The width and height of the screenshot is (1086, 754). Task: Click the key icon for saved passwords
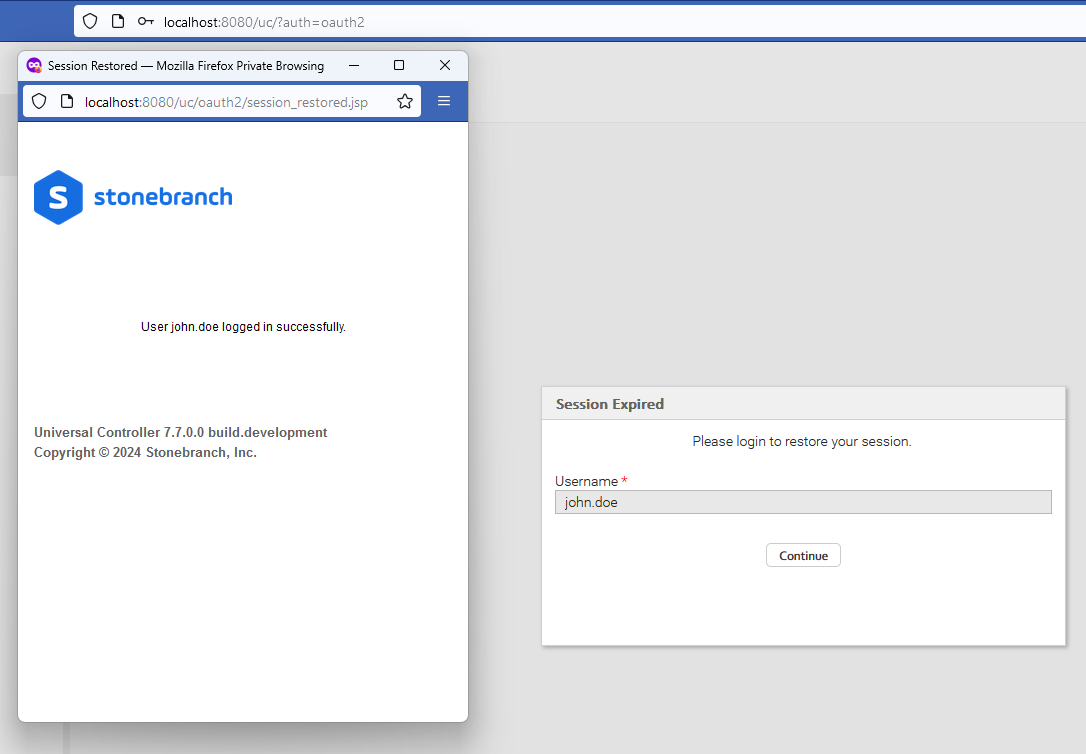pyautogui.click(x=146, y=21)
